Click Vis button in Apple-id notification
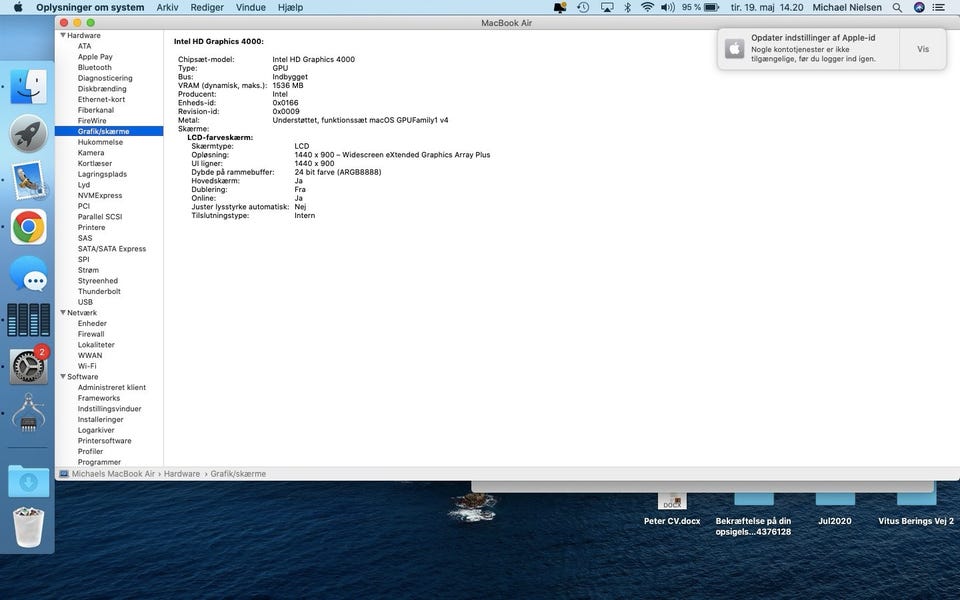 [923, 49]
